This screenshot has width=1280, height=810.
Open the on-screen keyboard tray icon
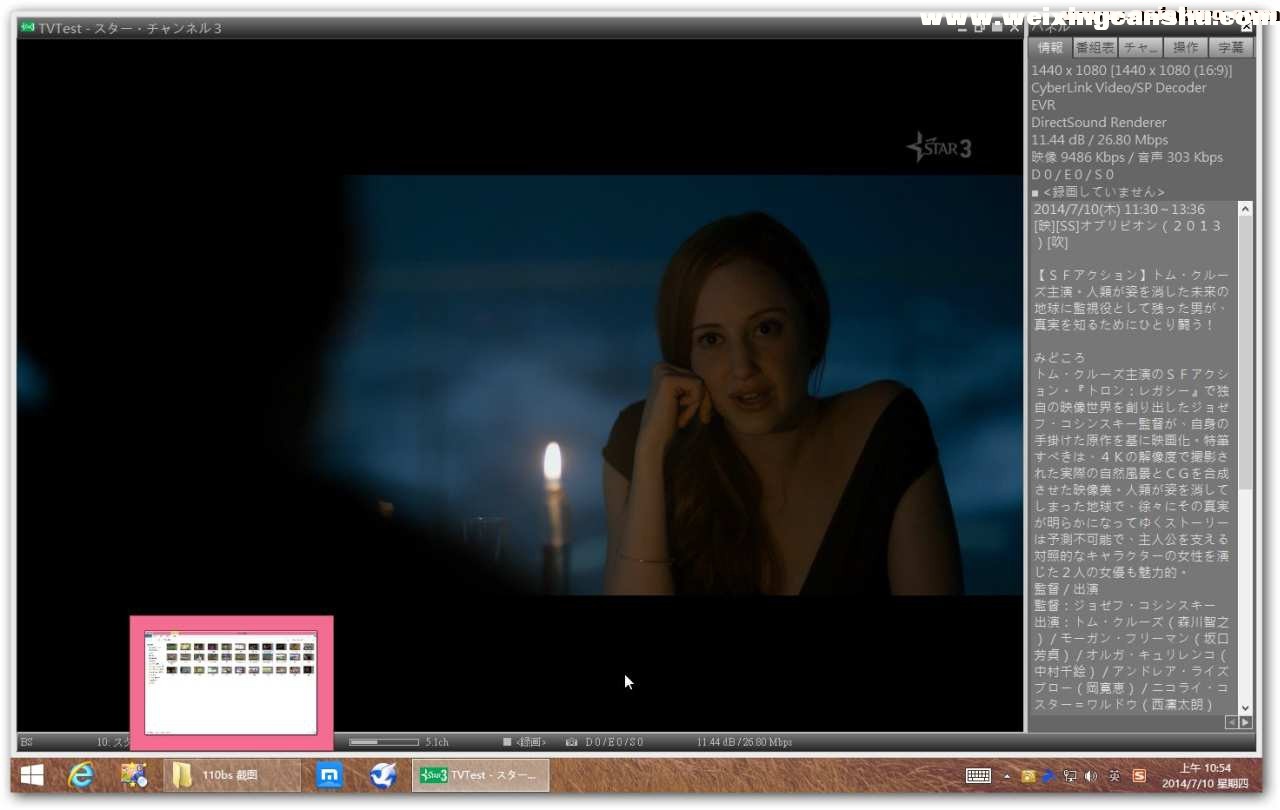[x=978, y=775]
